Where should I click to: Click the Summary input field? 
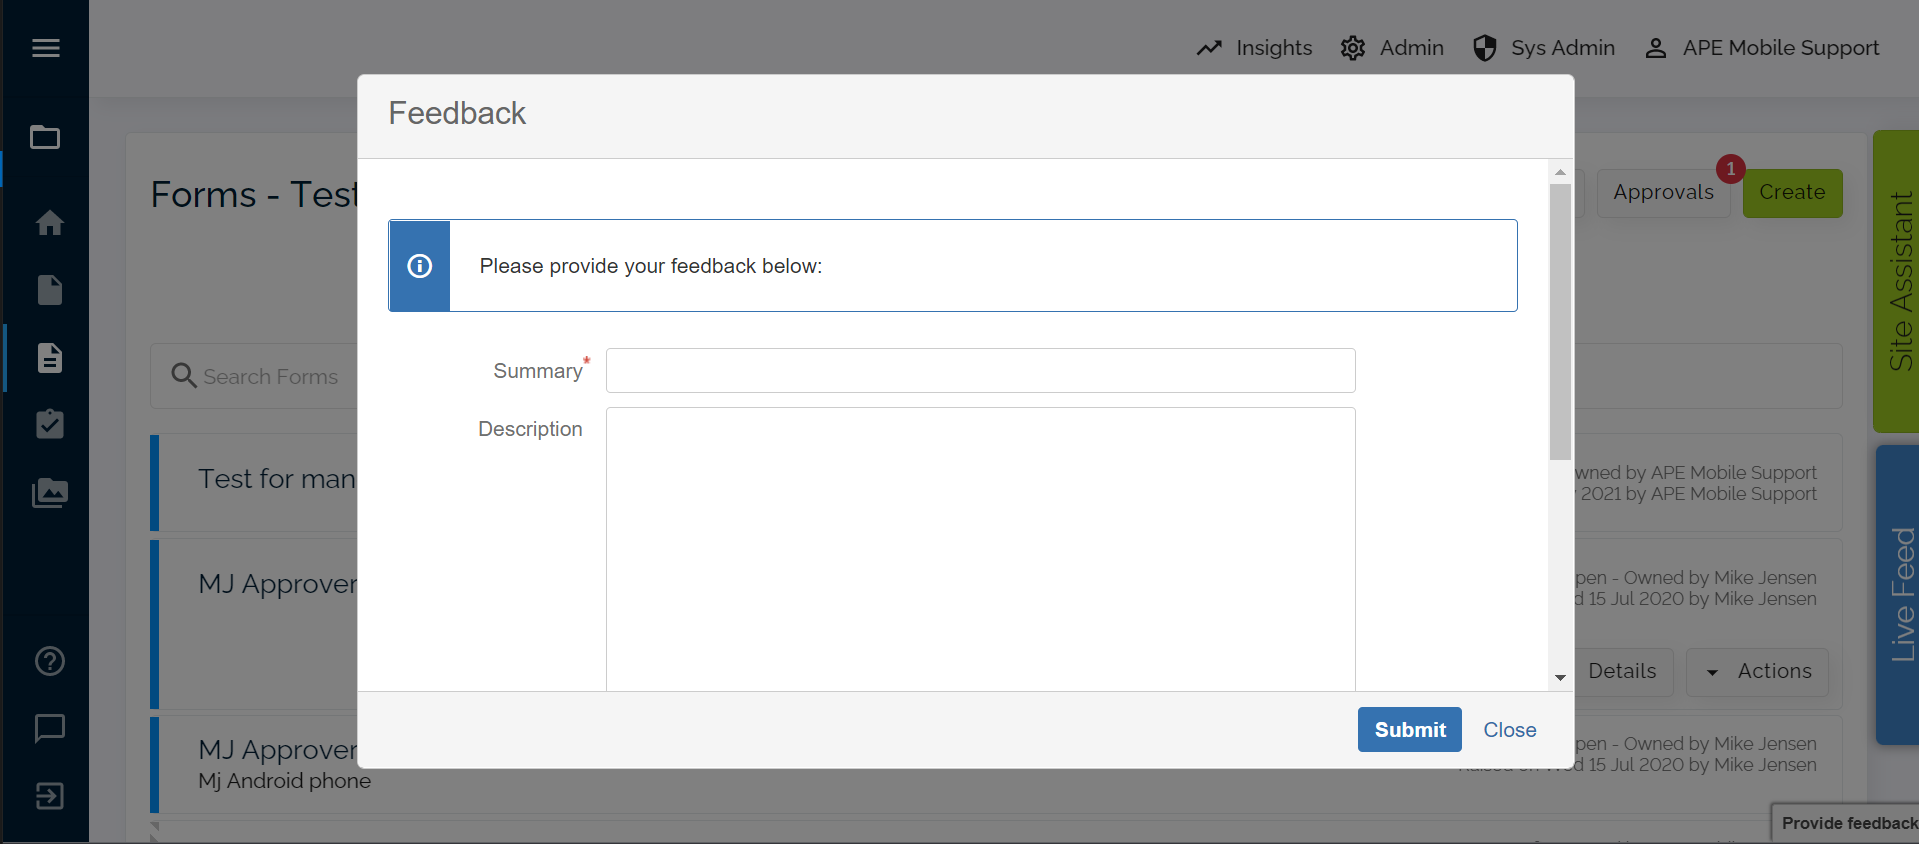coord(980,371)
